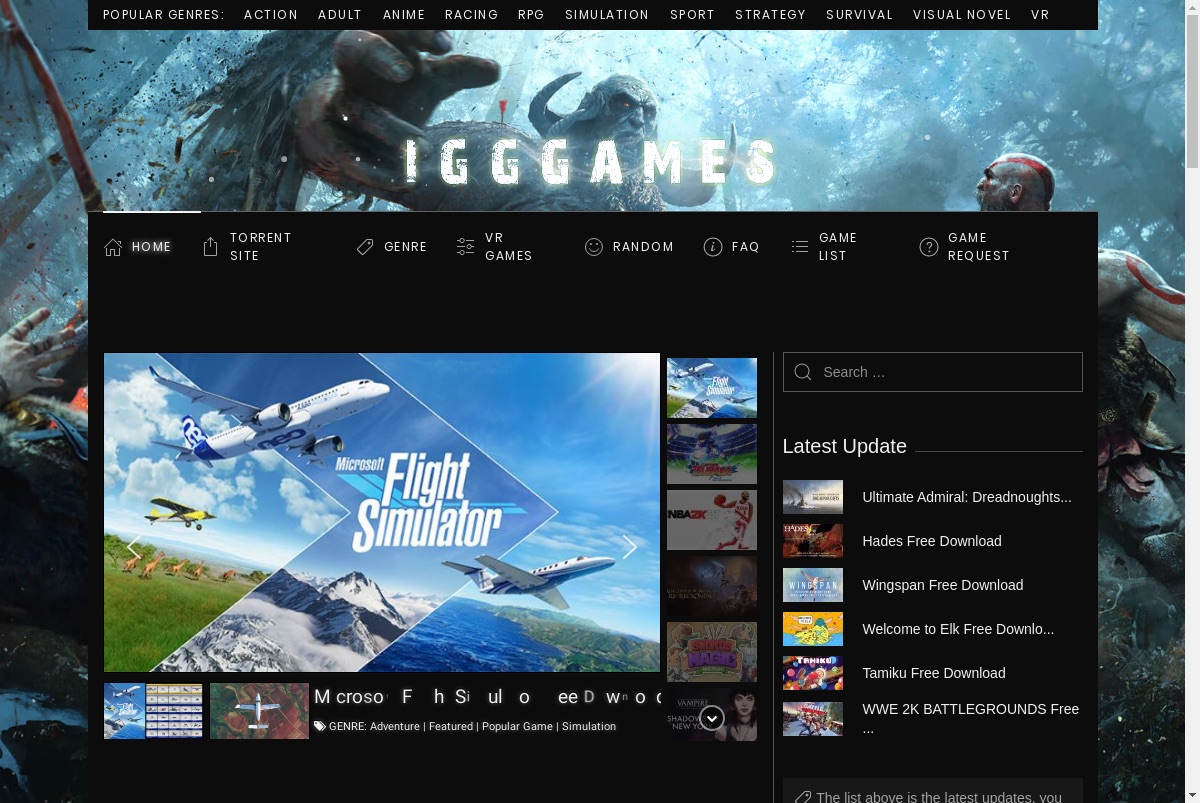
Task: Click the slider next arrow
Action: 629,547
